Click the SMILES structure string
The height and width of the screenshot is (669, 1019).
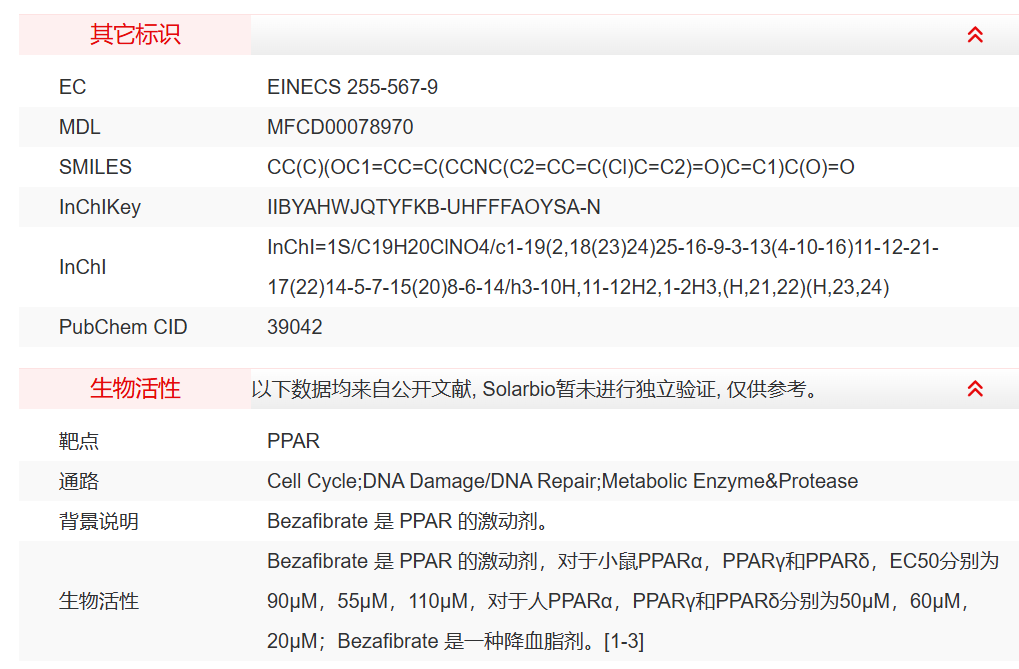[560, 167]
